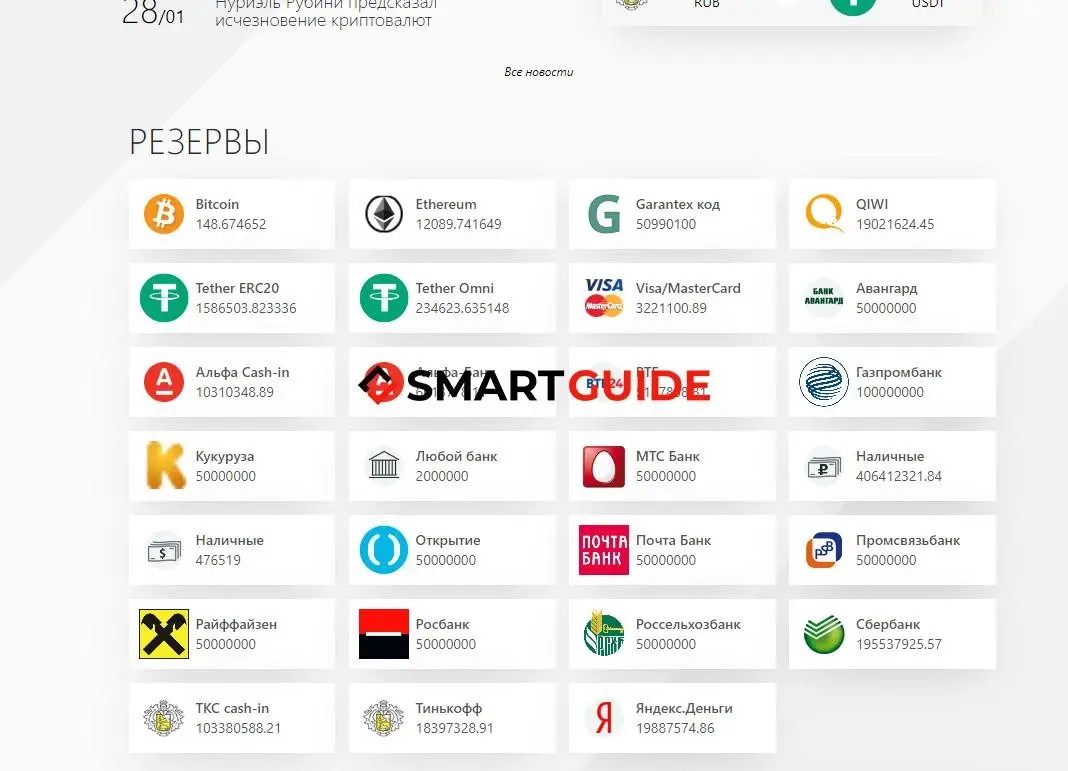Image resolution: width=1068 pixels, height=771 pixels.
Task: Select the Кукуруза reserve tile
Action: (231, 465)
